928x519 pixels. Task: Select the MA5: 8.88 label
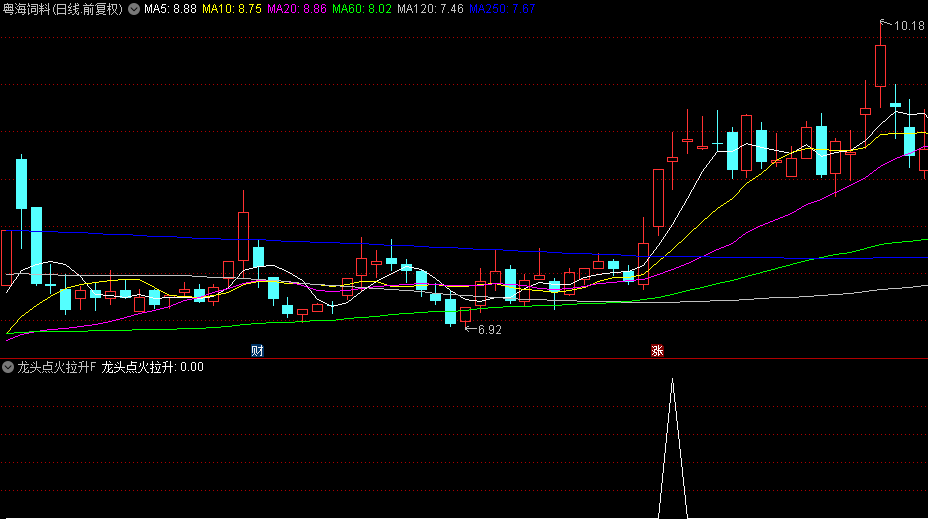[170, 9]
